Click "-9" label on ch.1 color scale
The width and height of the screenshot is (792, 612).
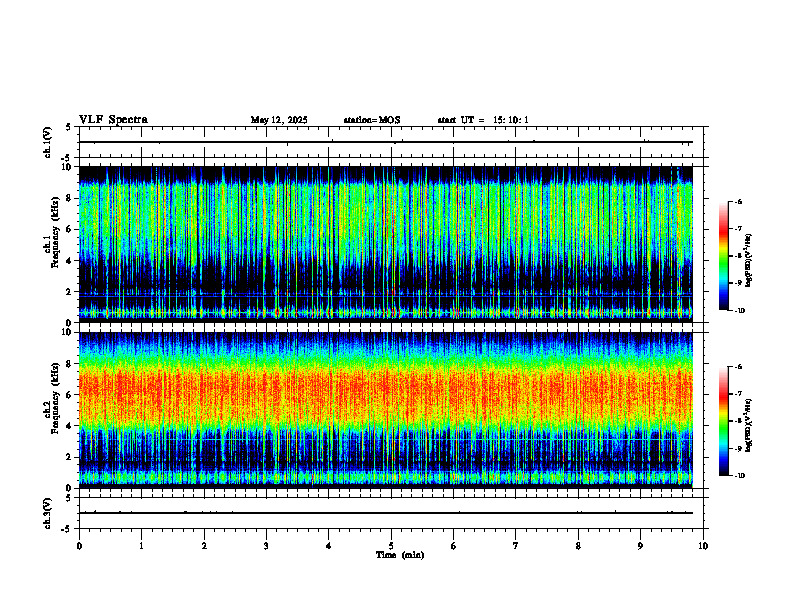tap(738, 283)
